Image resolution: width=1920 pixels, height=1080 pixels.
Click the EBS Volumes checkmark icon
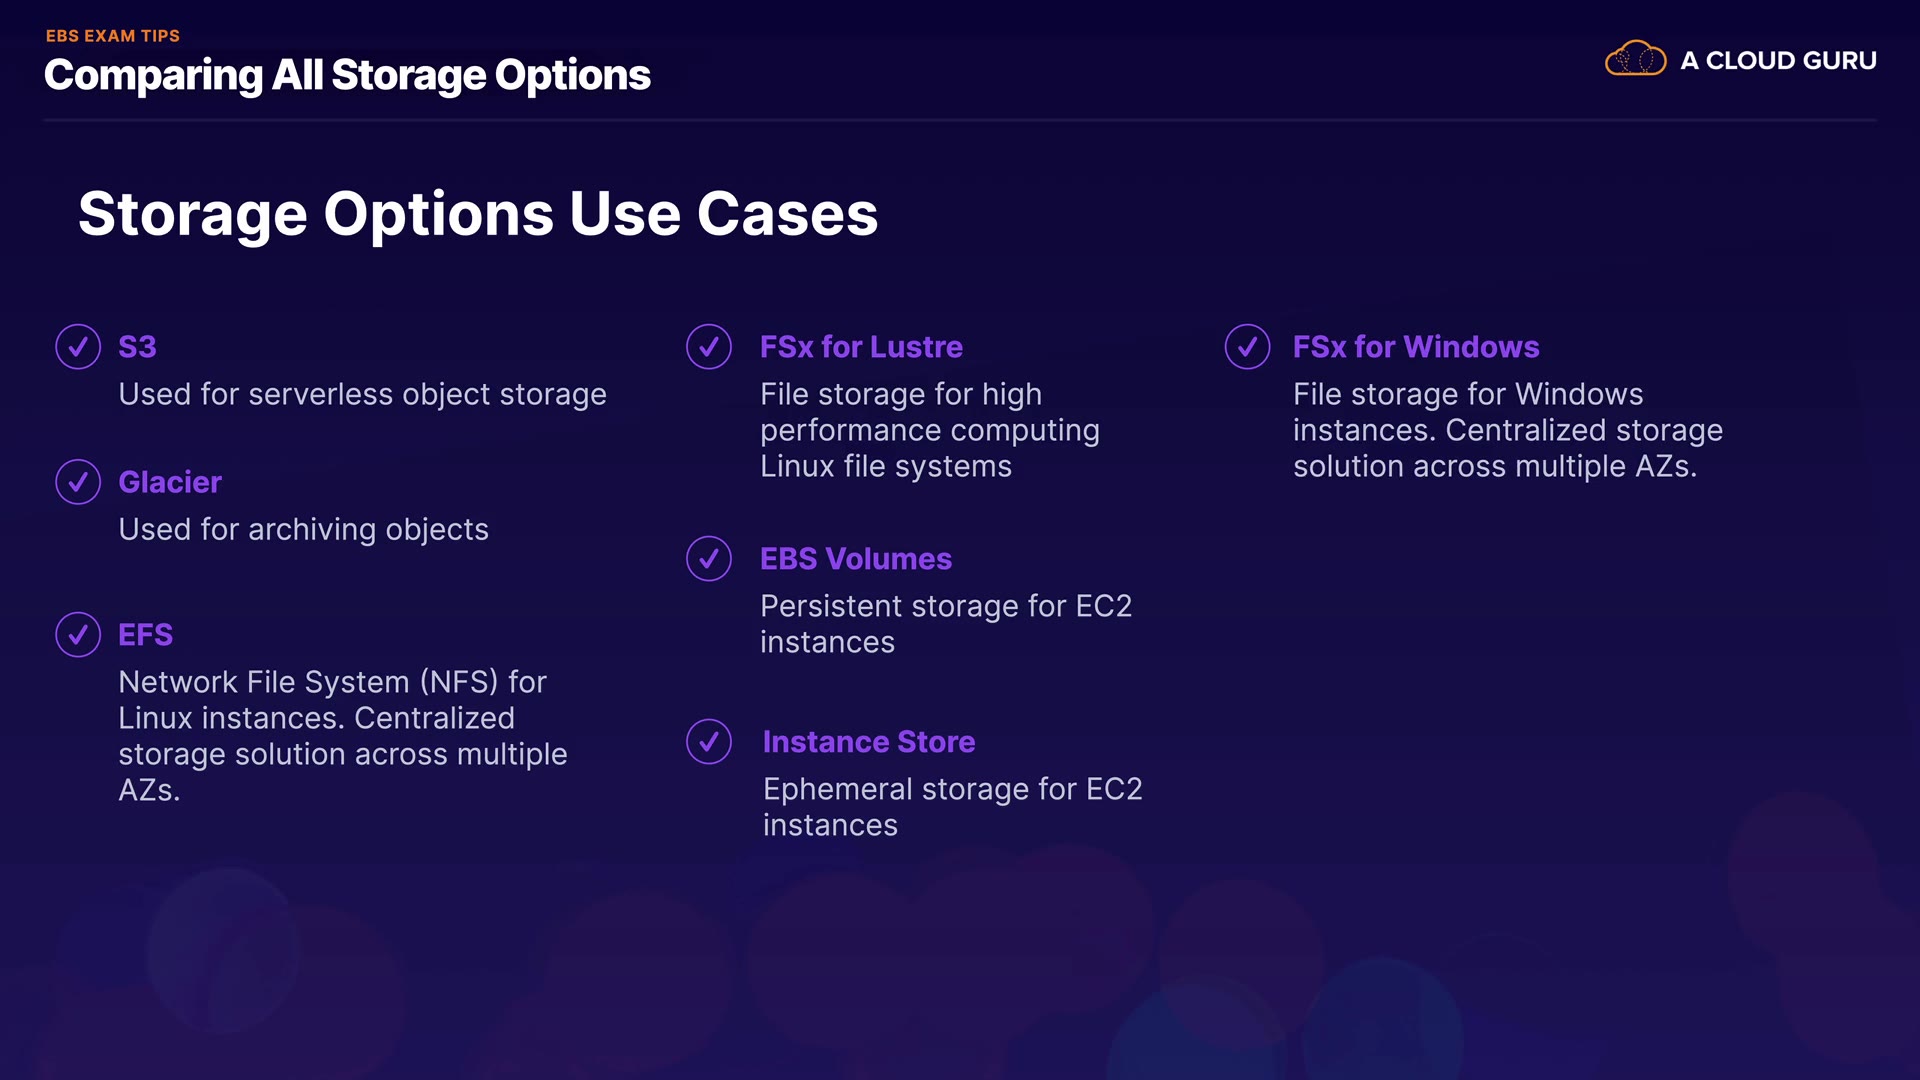click(x=709, y=559)
